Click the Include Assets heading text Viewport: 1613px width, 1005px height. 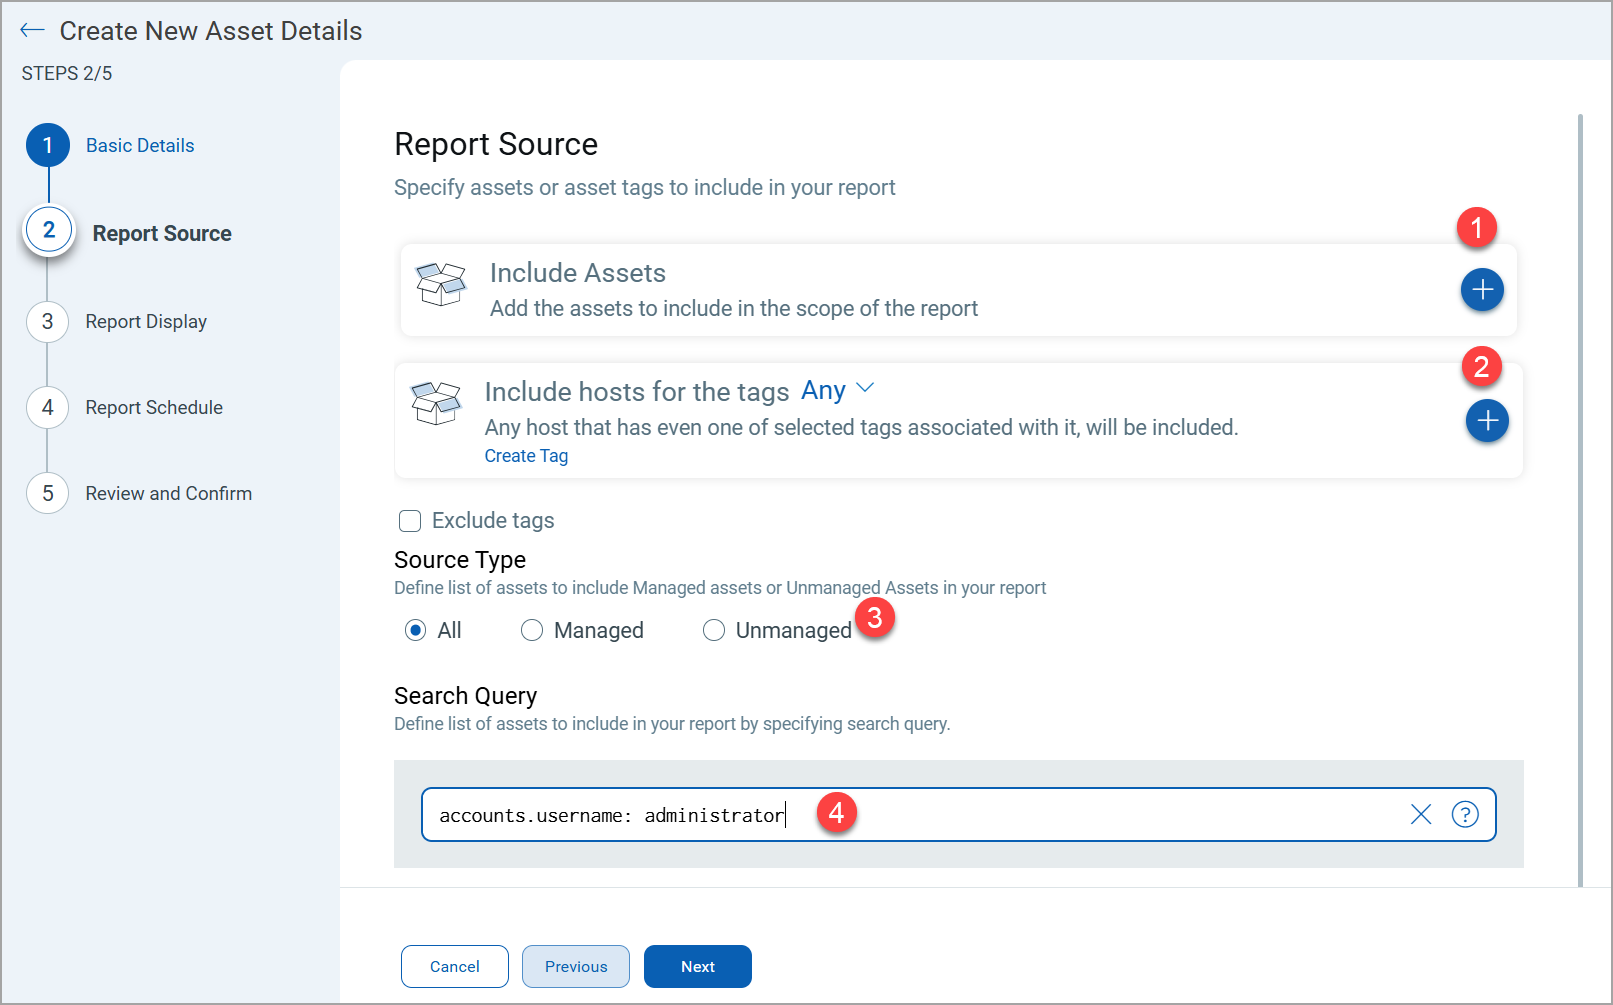pyautogui.click(x=578, y=273)
